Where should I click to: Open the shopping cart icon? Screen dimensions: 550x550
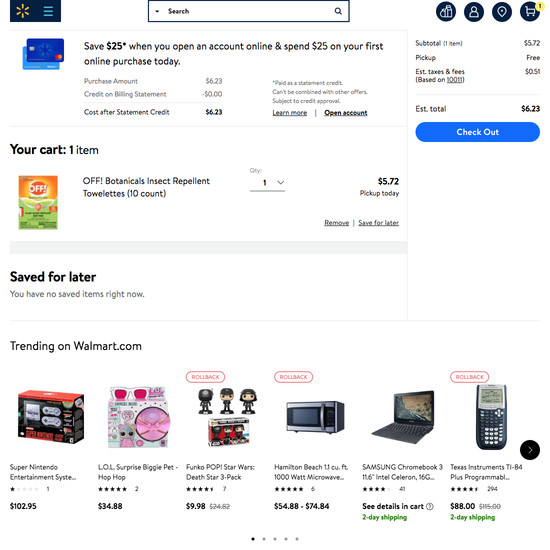click(530, 12)
